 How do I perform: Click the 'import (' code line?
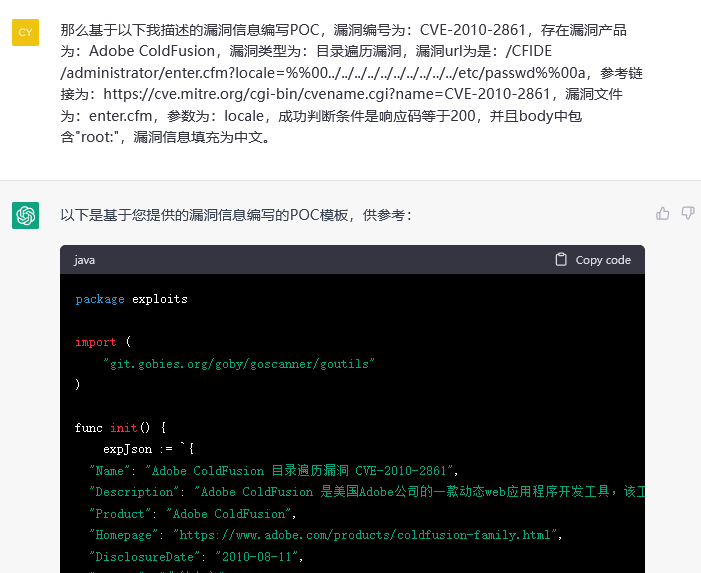point(103,342)
